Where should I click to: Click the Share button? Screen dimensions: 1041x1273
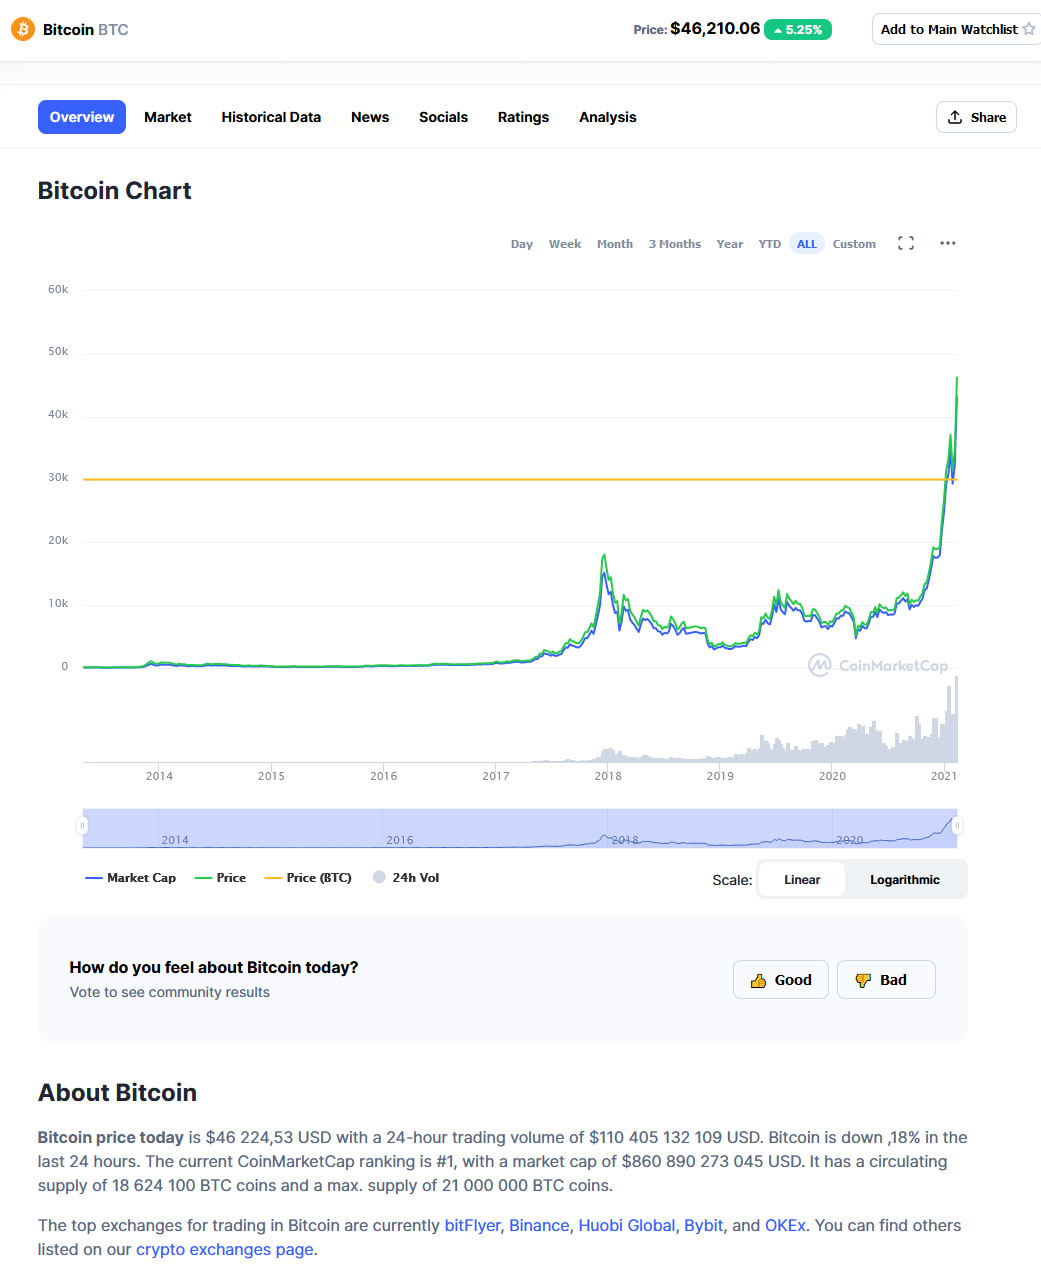[976, 117]
